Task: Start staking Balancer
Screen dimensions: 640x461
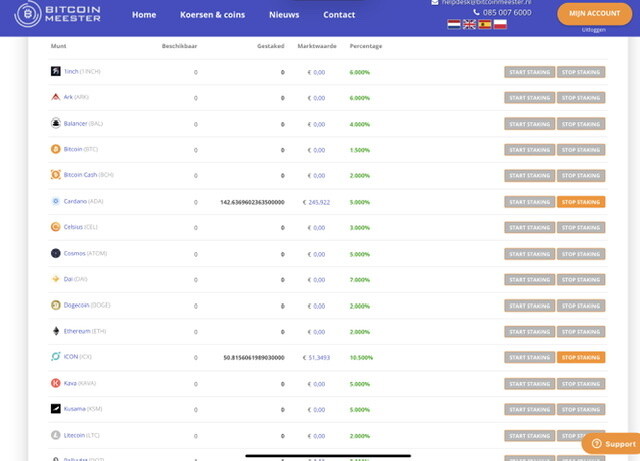Action: 529,124
